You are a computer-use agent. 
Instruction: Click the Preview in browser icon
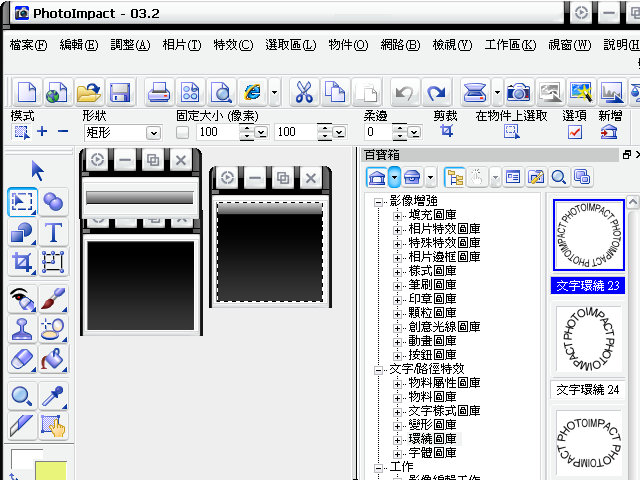pyautogui.click(x=253, y=92)
